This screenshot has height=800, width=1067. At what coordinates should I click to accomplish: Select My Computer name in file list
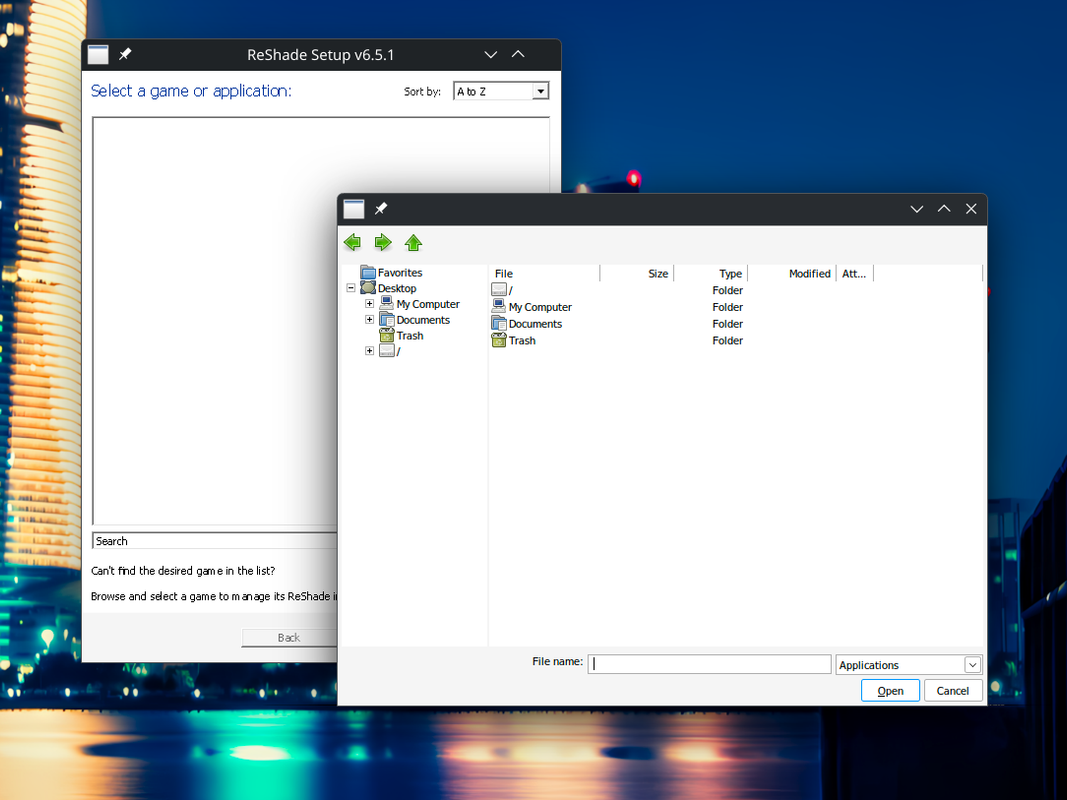coord(540,307)
